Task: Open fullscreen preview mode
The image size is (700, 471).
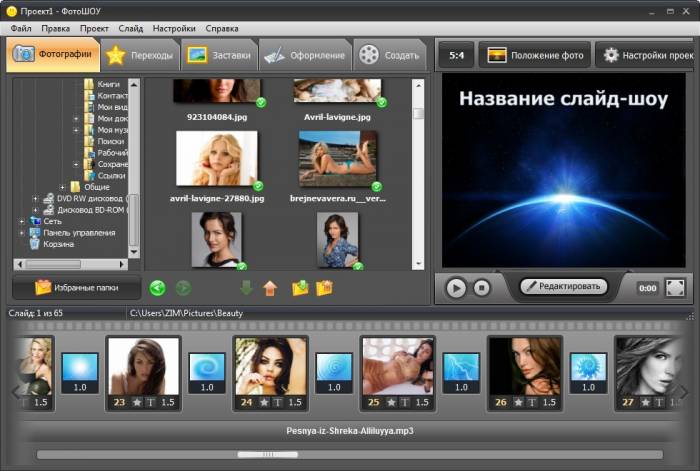Action: point(675,288)
